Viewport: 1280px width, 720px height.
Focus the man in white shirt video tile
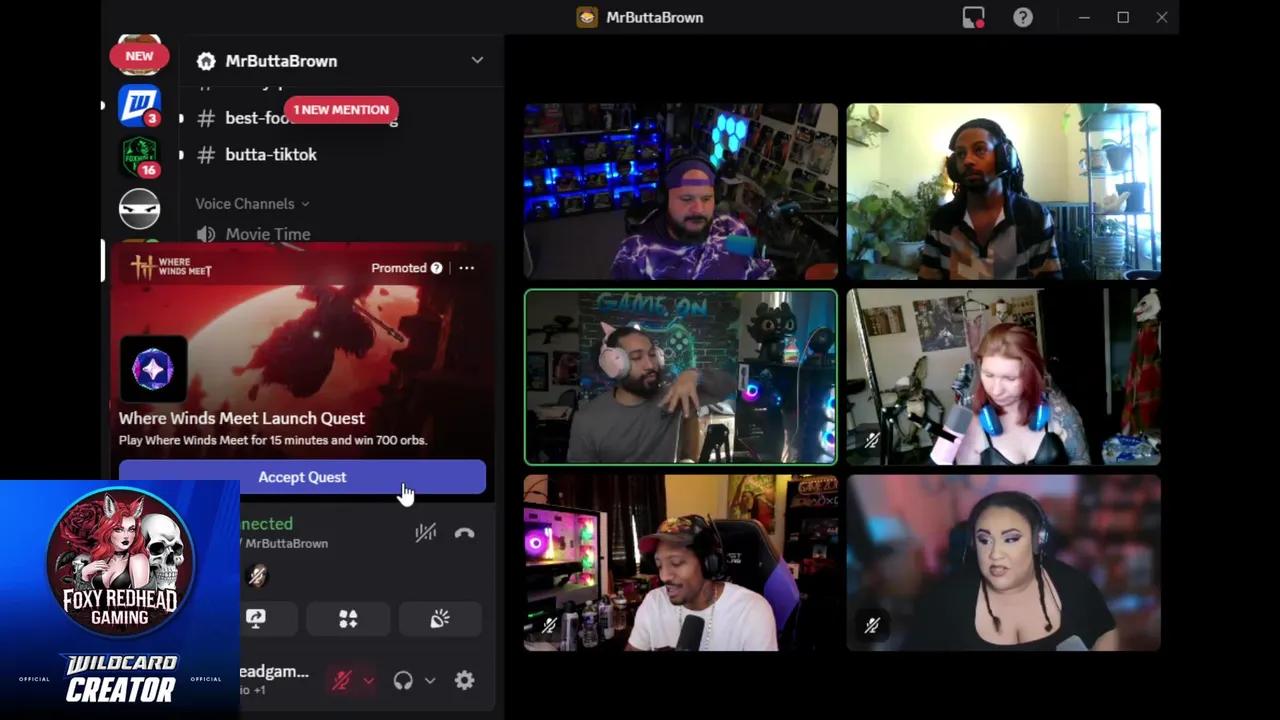tap(681, 564)
